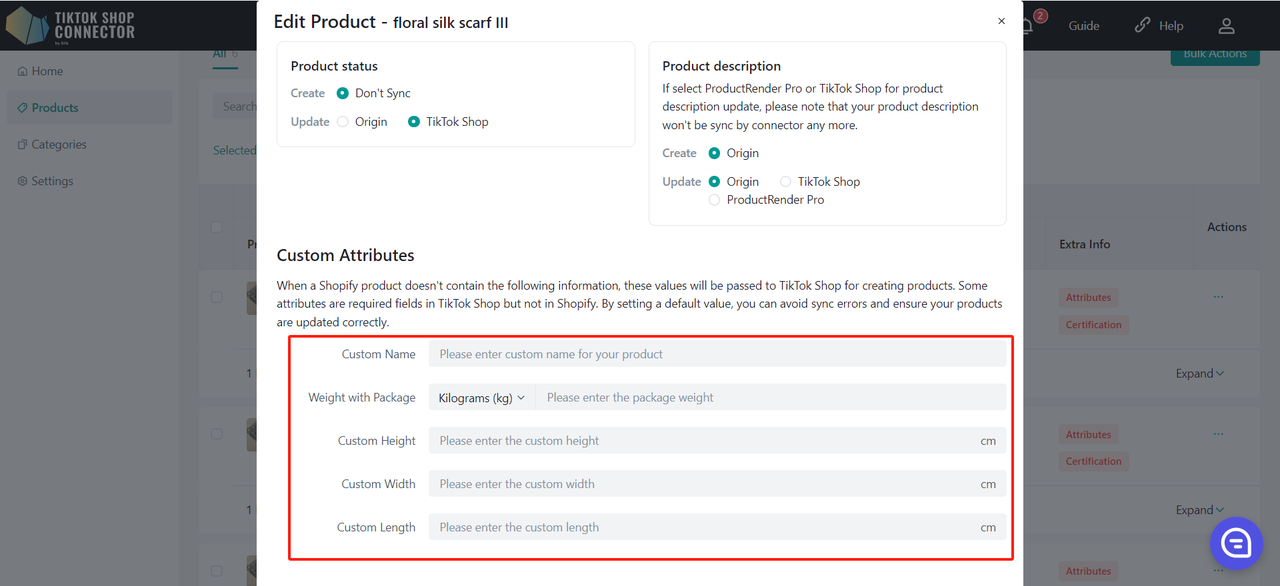The width and height of the screenshot is (1280, 586).
Task: Click second row Attributes tag
Action: [1088, 434]
